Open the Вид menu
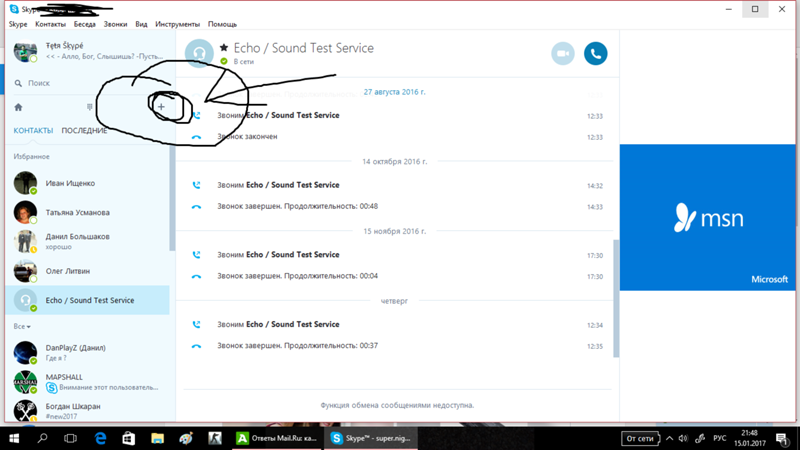The height and width of the screenshot is (450, 800). [x=141, y=24]
